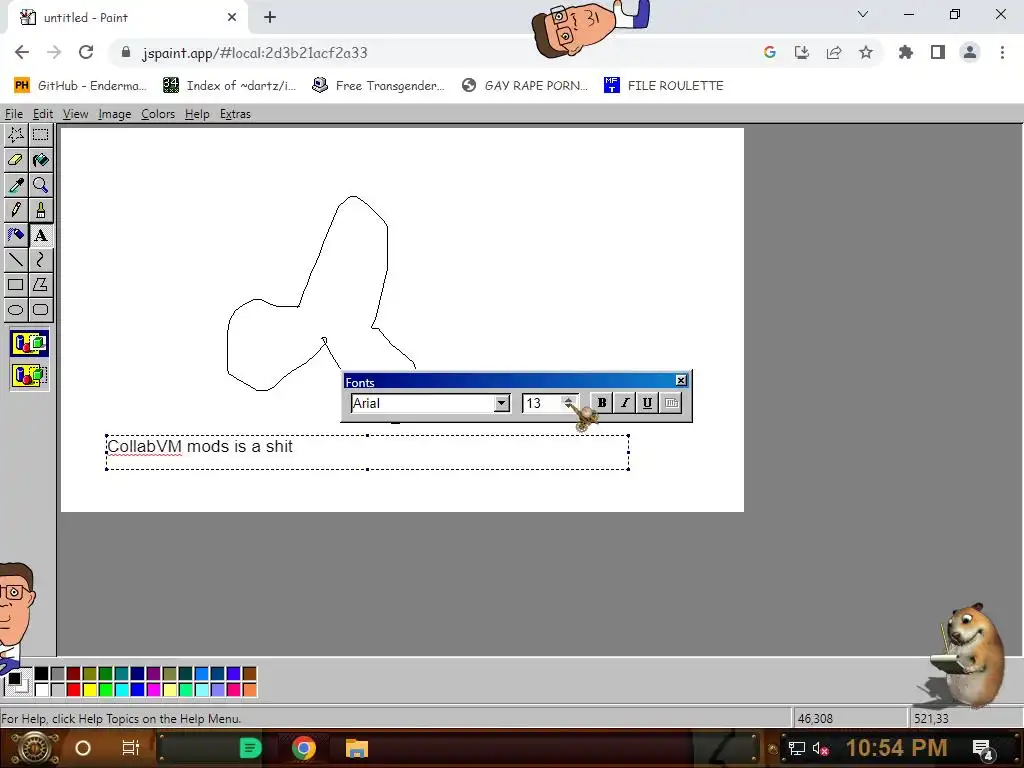
Task: Select the Brush tool
Action: pyautogui.click(x=40, y=210)
